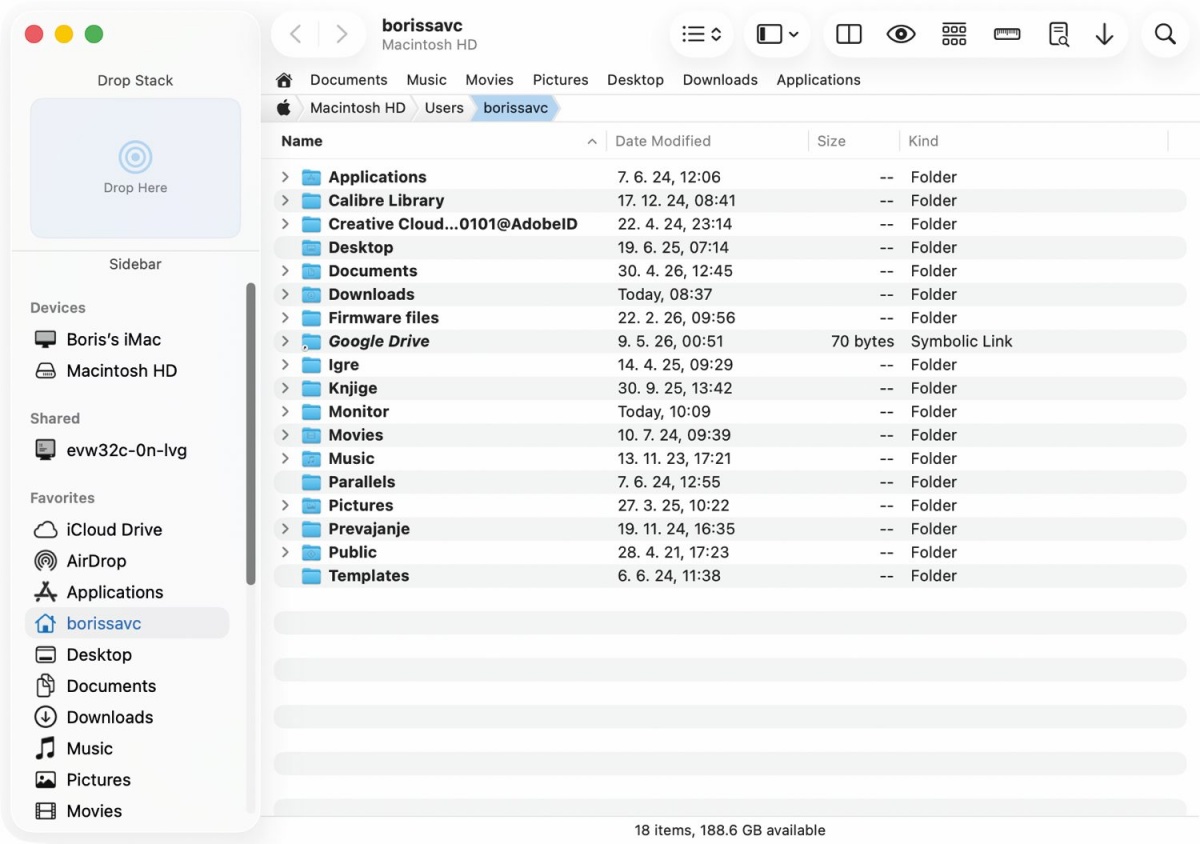
Task: Click the sidebar vertical scrollbar
Action: pos(251,434)
